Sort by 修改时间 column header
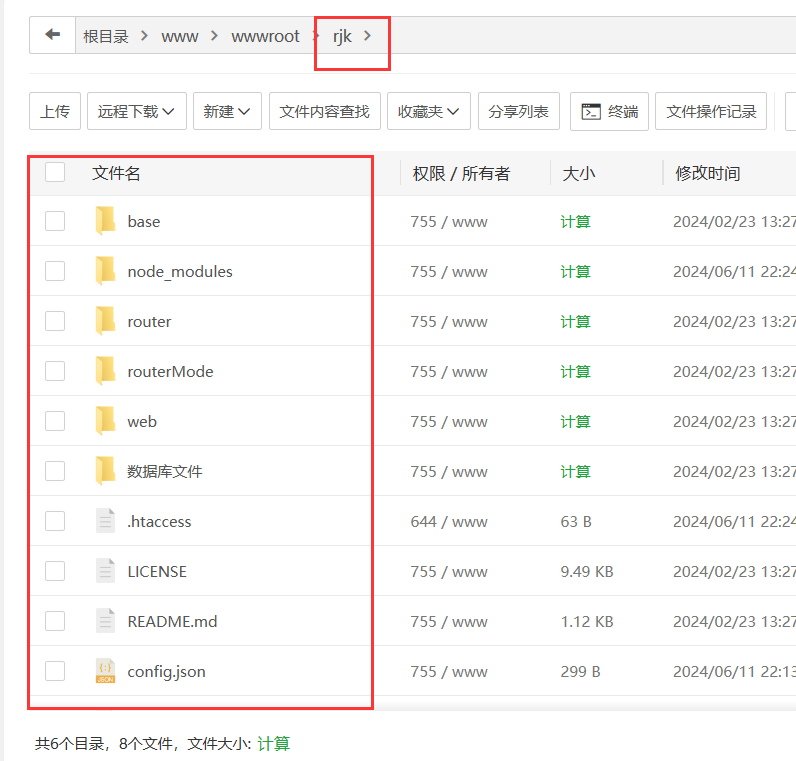 click(x=707, y=174)
